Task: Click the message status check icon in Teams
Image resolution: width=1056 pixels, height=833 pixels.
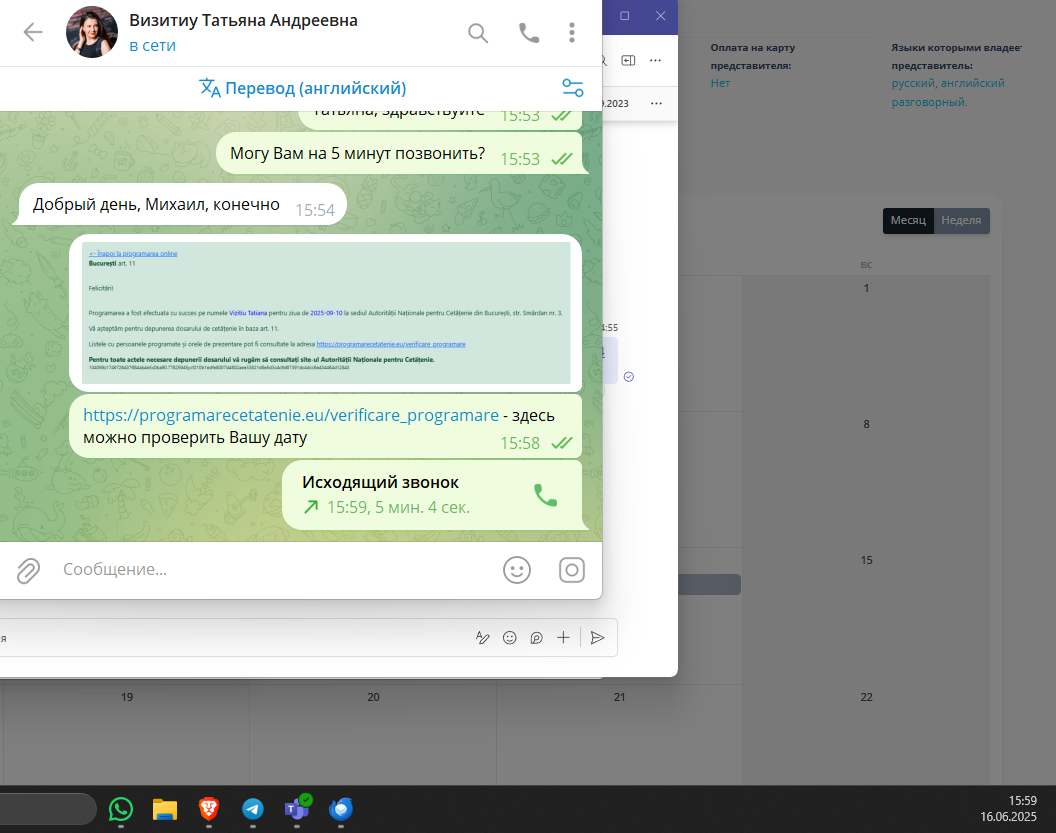Action: point(628,376)
